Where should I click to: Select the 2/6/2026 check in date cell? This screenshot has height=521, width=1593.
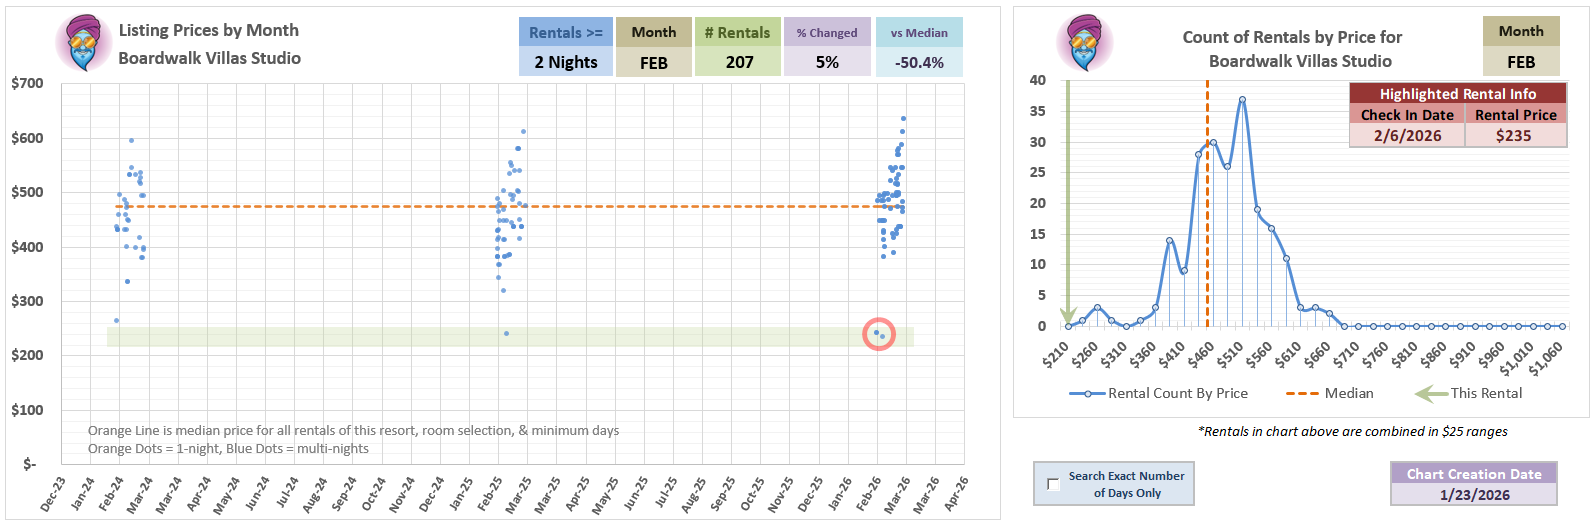[1407, 135]
